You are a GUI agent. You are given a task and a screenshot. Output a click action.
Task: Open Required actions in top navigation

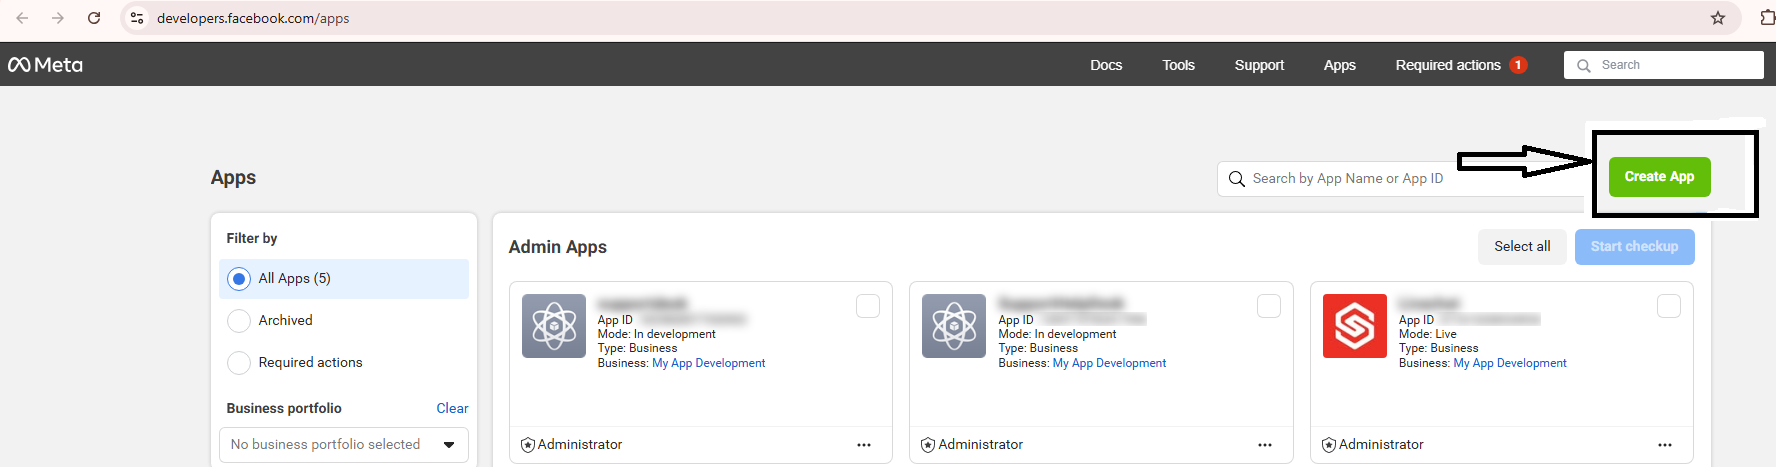(x=1448, y=65)
